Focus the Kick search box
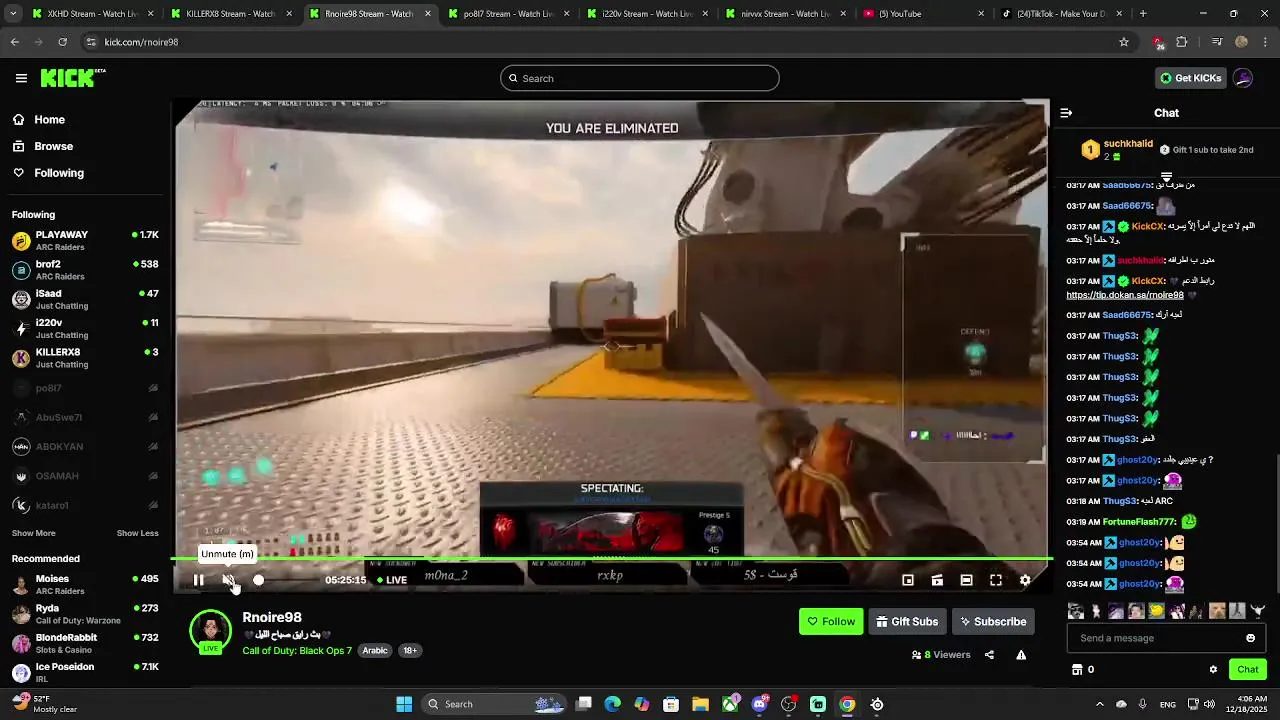This screenshot has width=1280, height=720. click(640, 78)
